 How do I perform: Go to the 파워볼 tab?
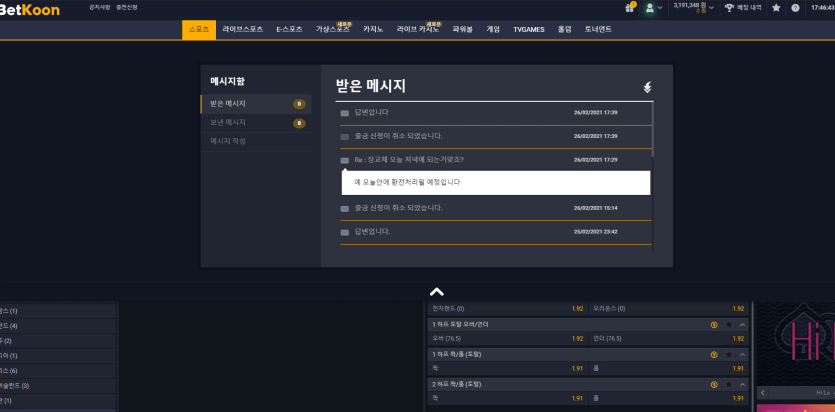coord(462,30)
